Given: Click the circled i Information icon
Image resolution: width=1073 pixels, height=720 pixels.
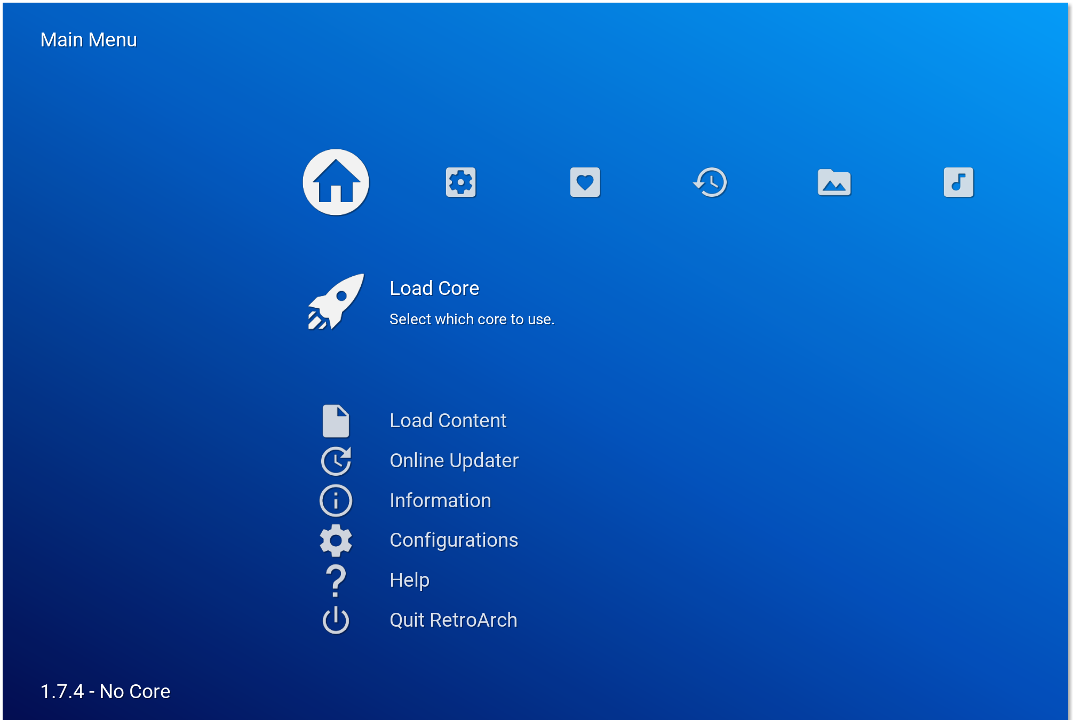Looking at the screenshot, I should coord(335,500).
